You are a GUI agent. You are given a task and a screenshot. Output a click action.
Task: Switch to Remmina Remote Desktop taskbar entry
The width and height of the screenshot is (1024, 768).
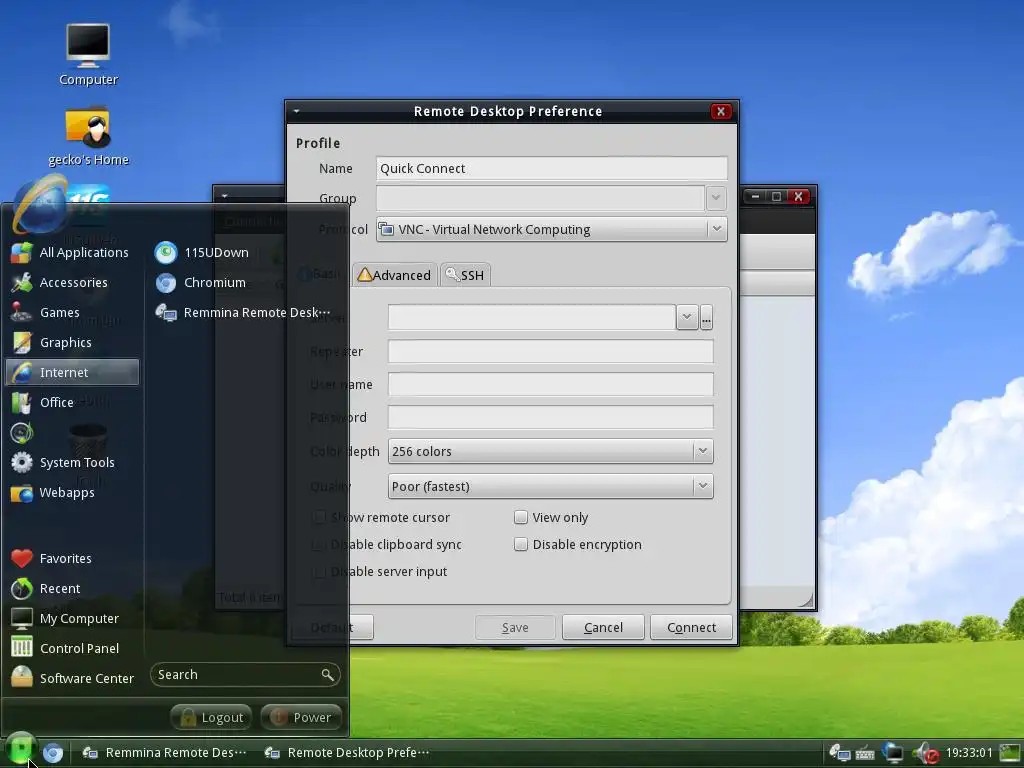pyautogui.click(x=164, y=753)
